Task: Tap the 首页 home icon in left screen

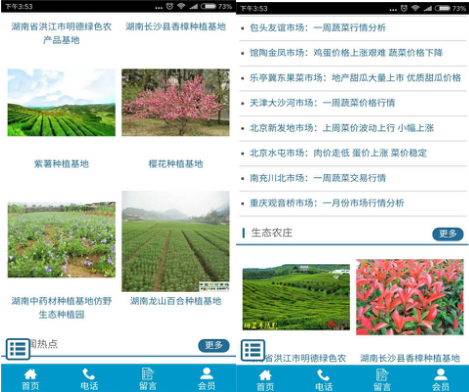Action: tap(30, 379)
